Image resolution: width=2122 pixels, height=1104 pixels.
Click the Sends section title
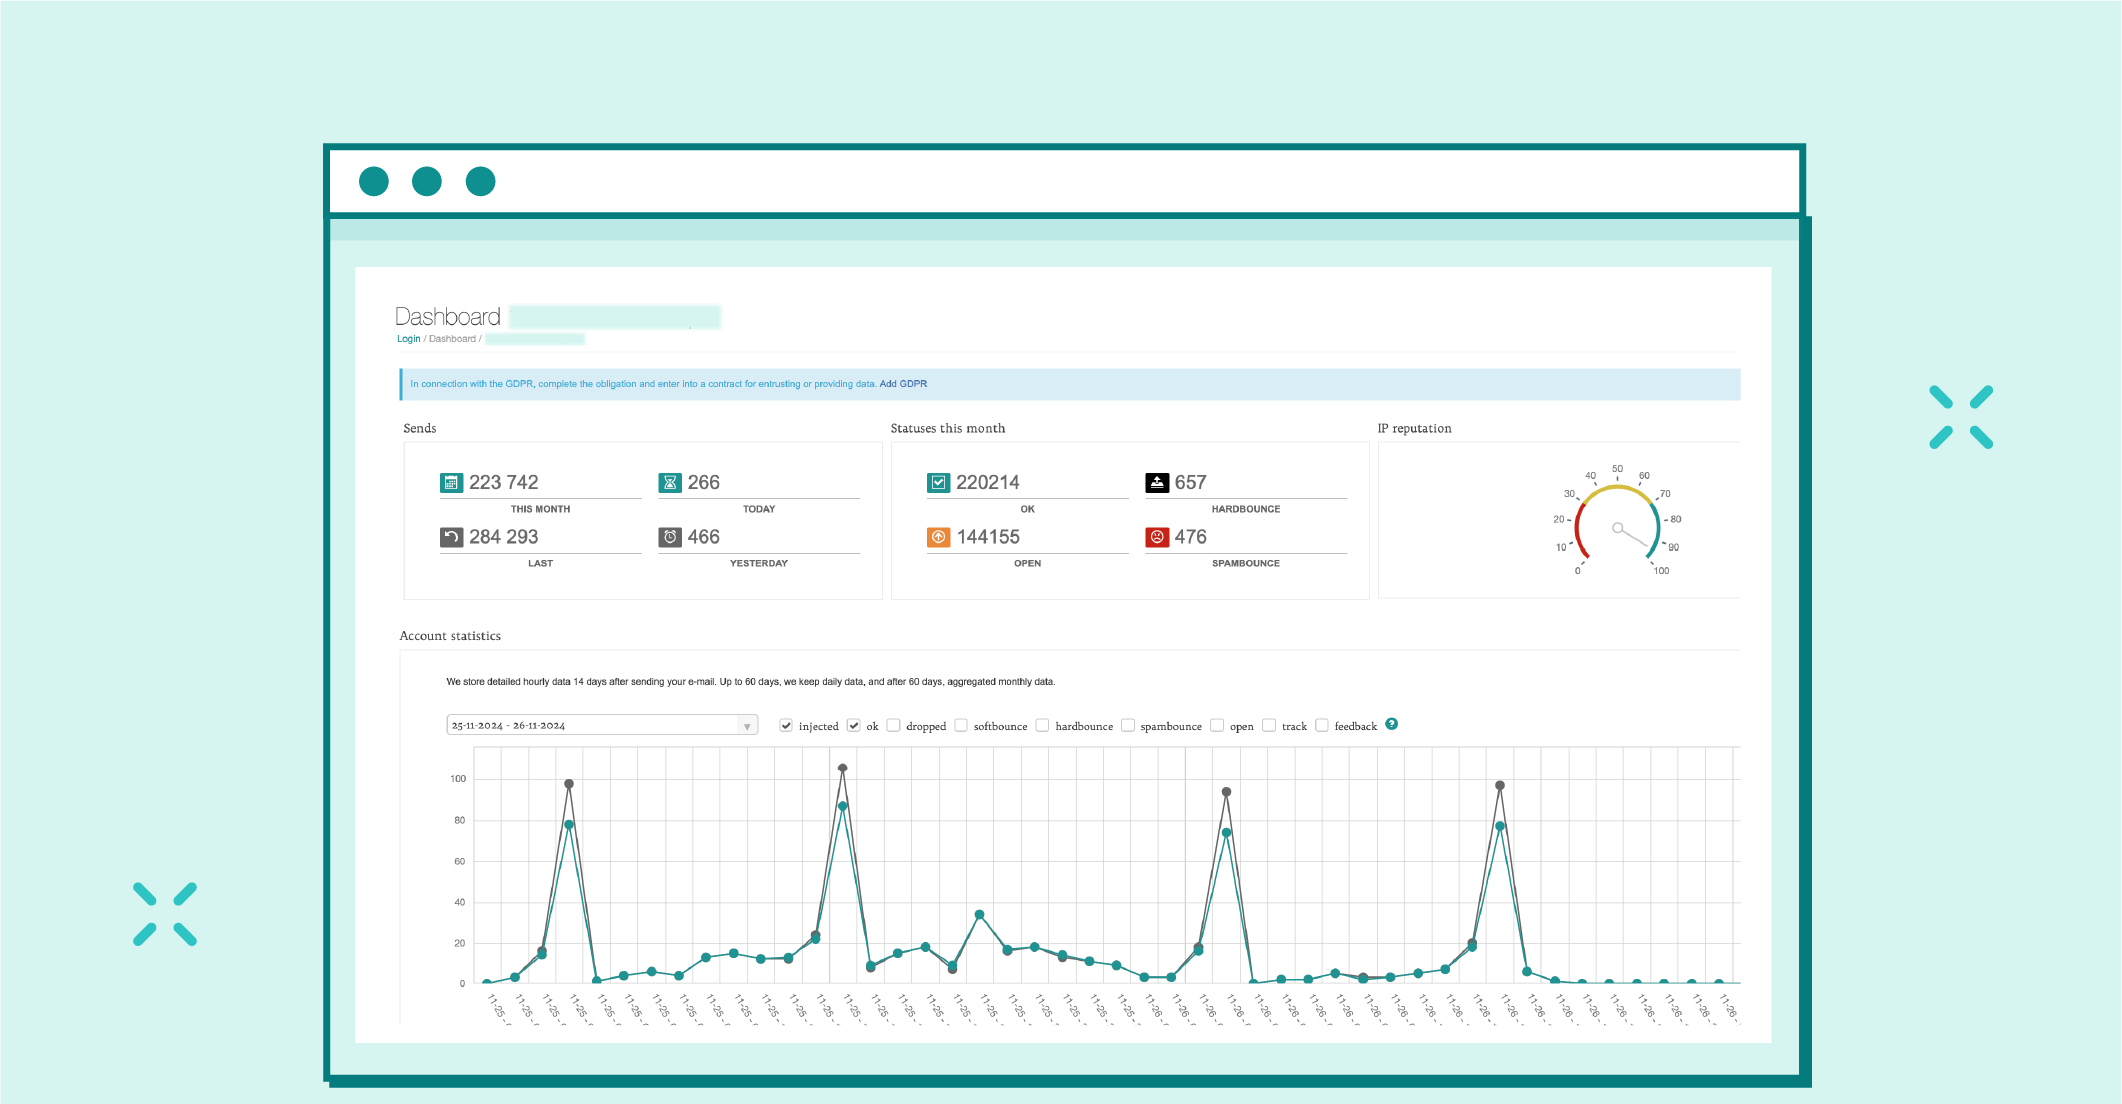(420, 428)
